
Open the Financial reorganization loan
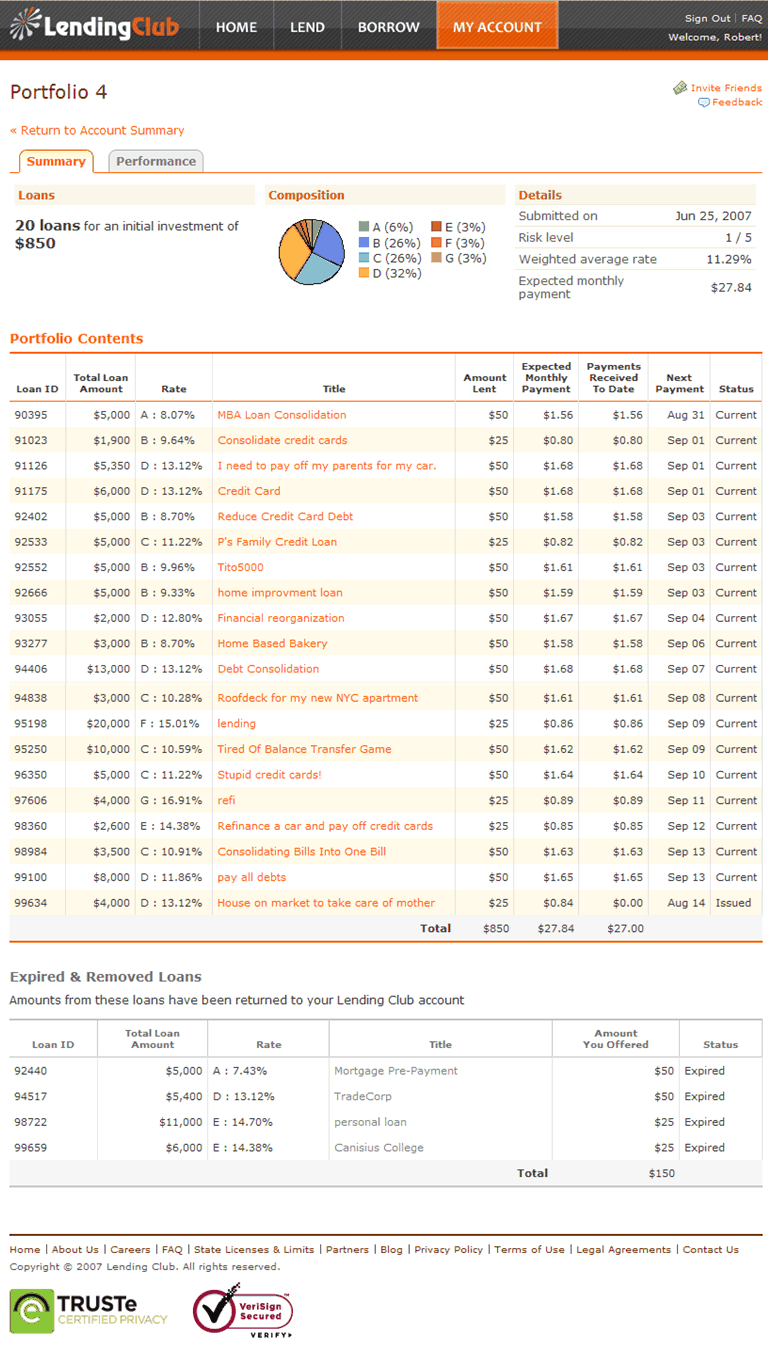(281, 618)
